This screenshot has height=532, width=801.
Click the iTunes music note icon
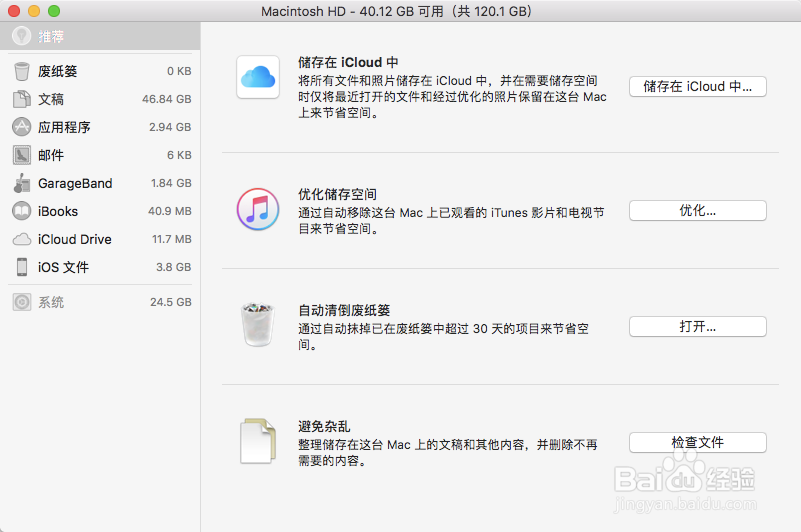pos(258,209)
